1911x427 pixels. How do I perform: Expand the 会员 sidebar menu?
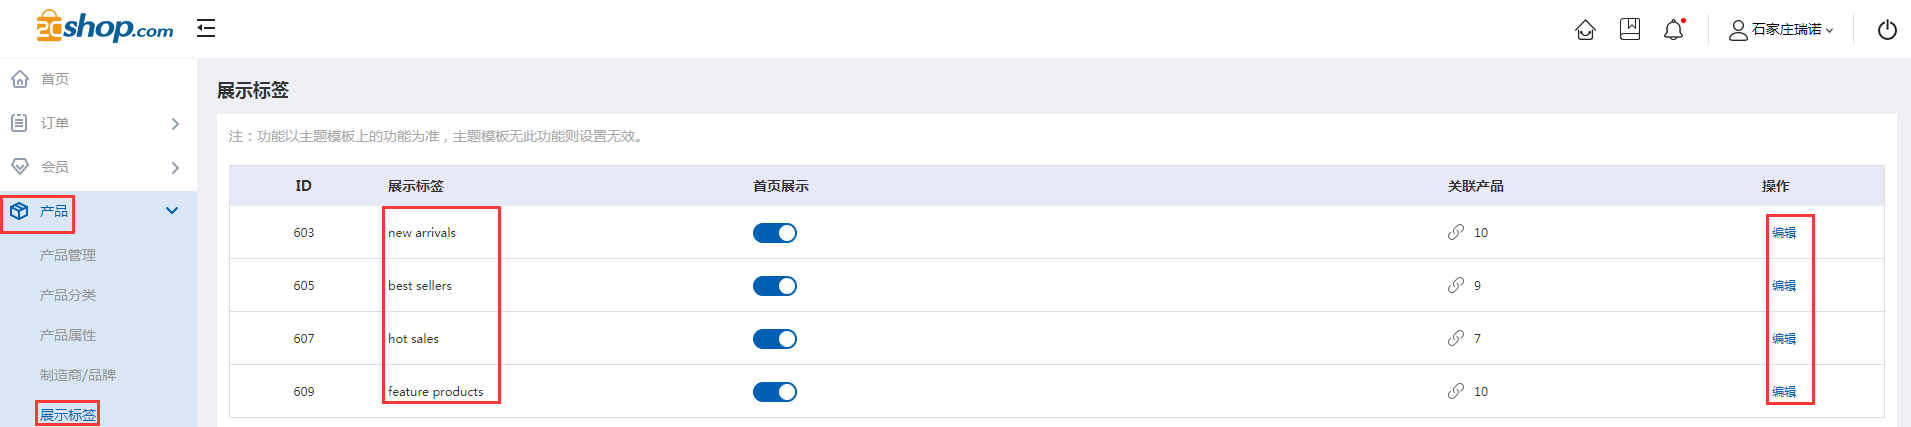tap(98, 167)
